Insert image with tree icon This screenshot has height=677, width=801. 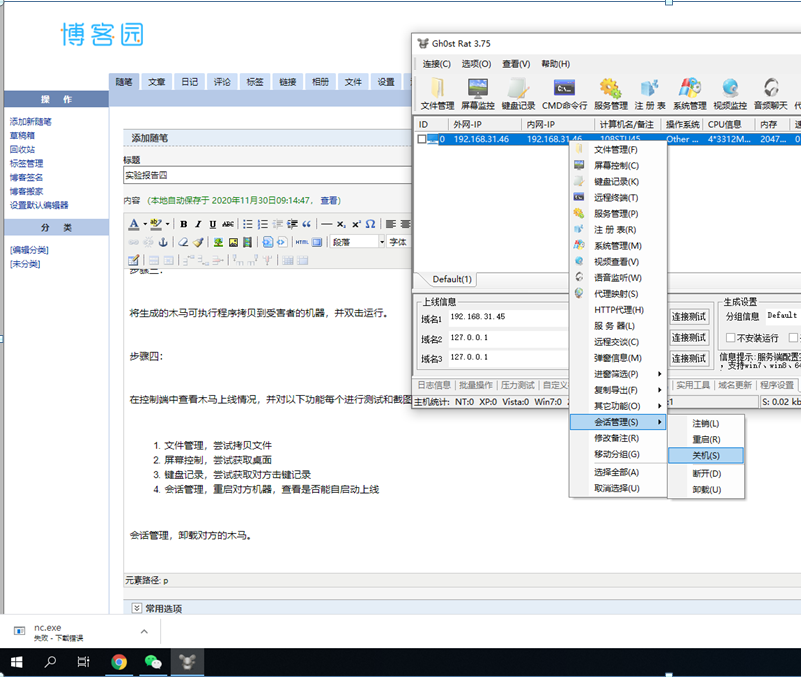tap(218, 242)
